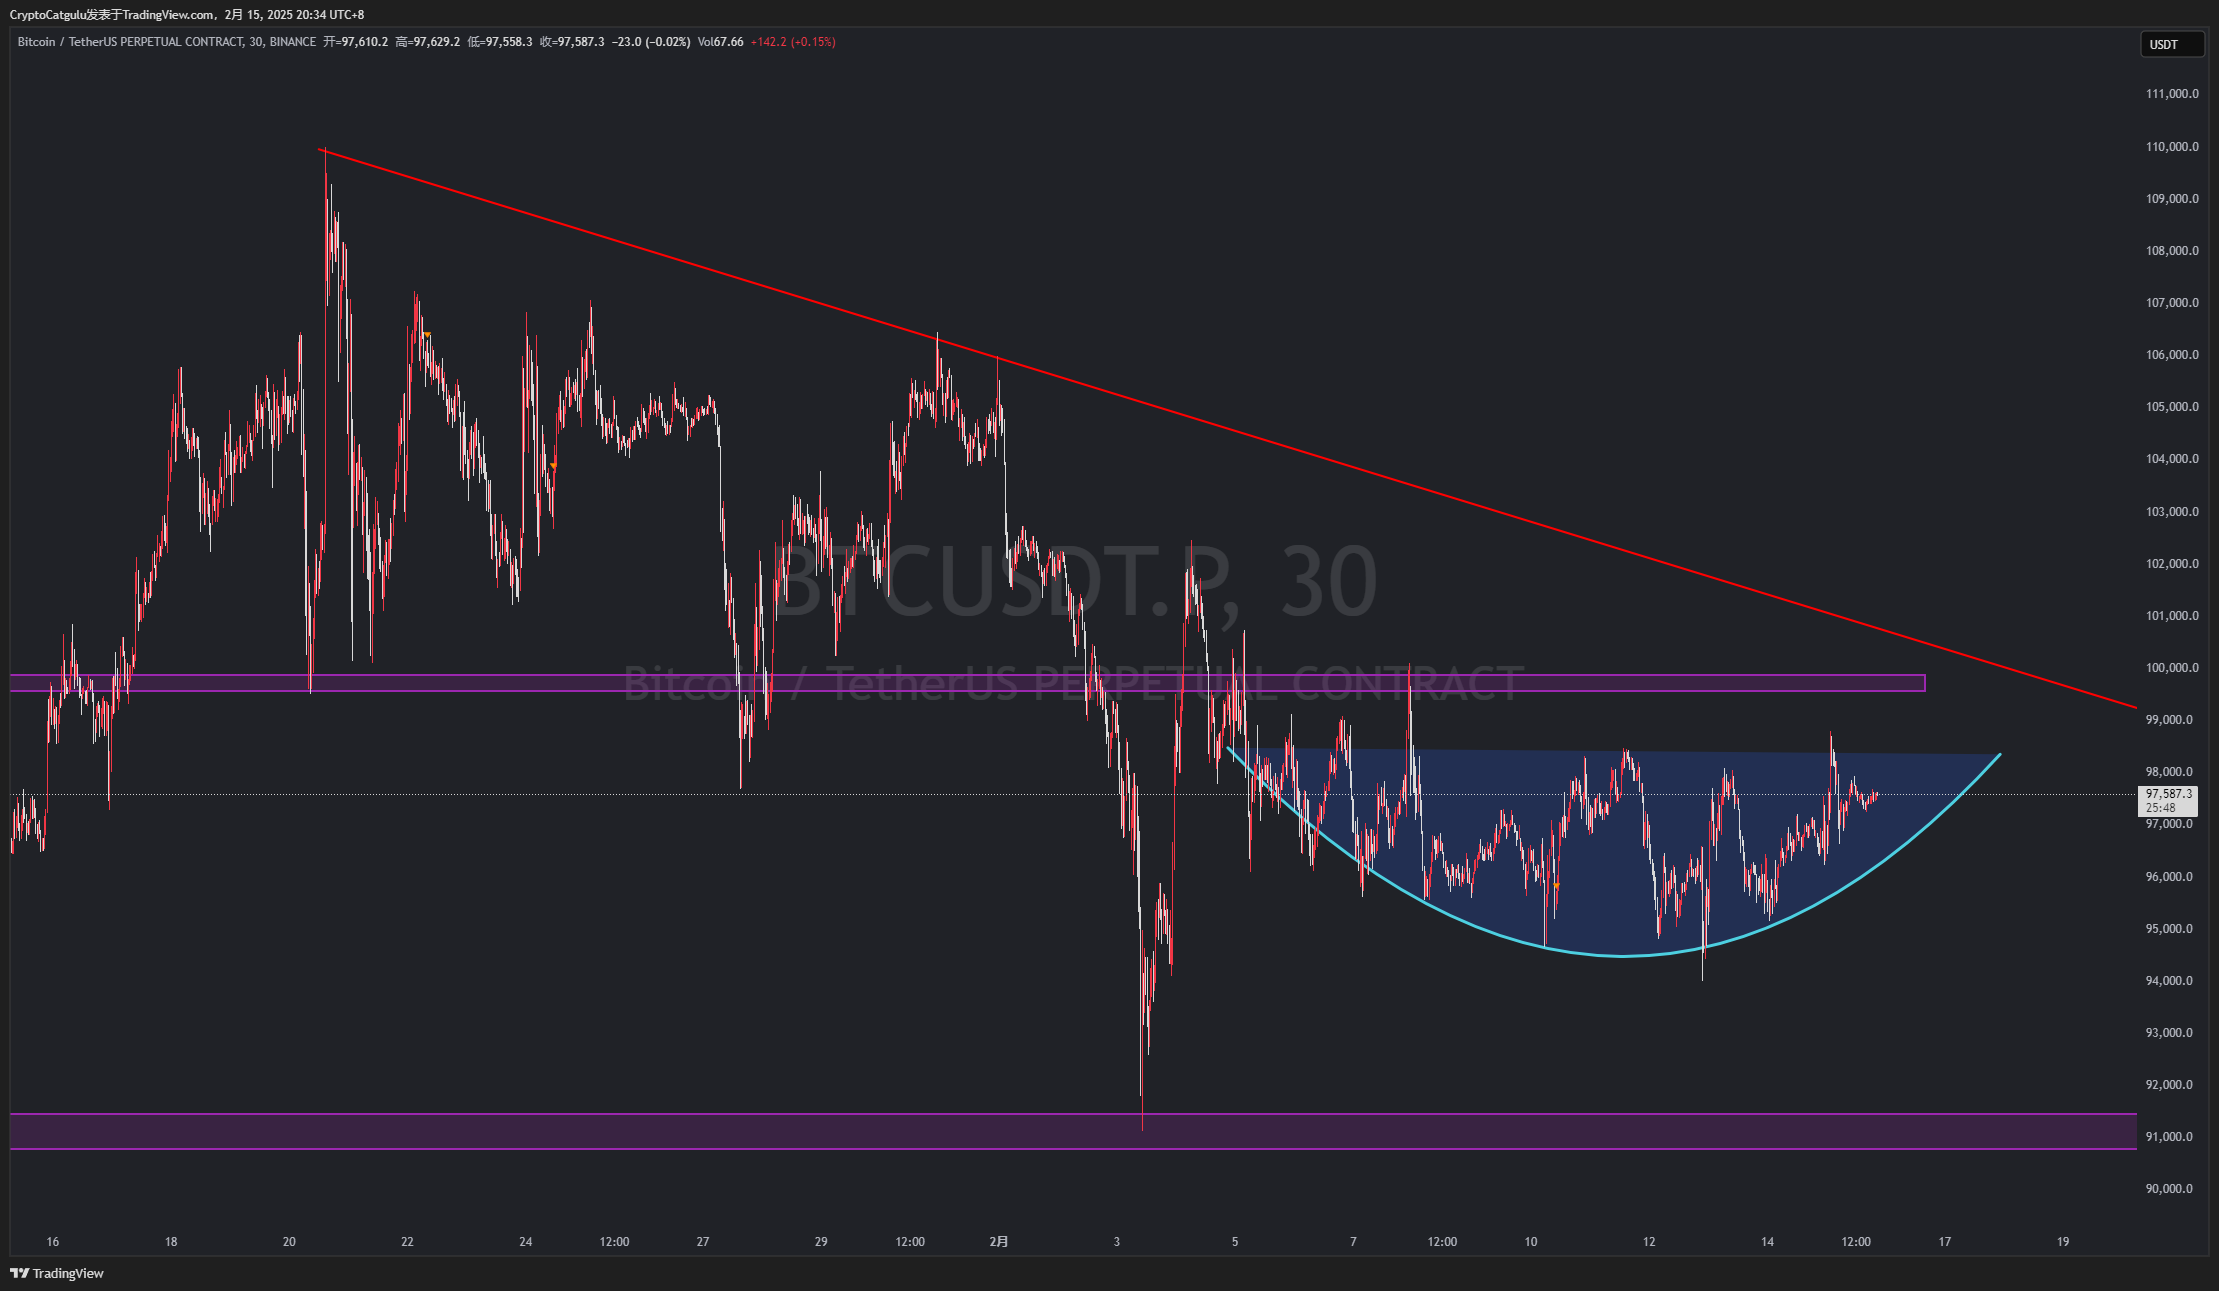2219x1291 pixels.
Task: Click the 18 date label on time axis
Action: pos(171,1241)
